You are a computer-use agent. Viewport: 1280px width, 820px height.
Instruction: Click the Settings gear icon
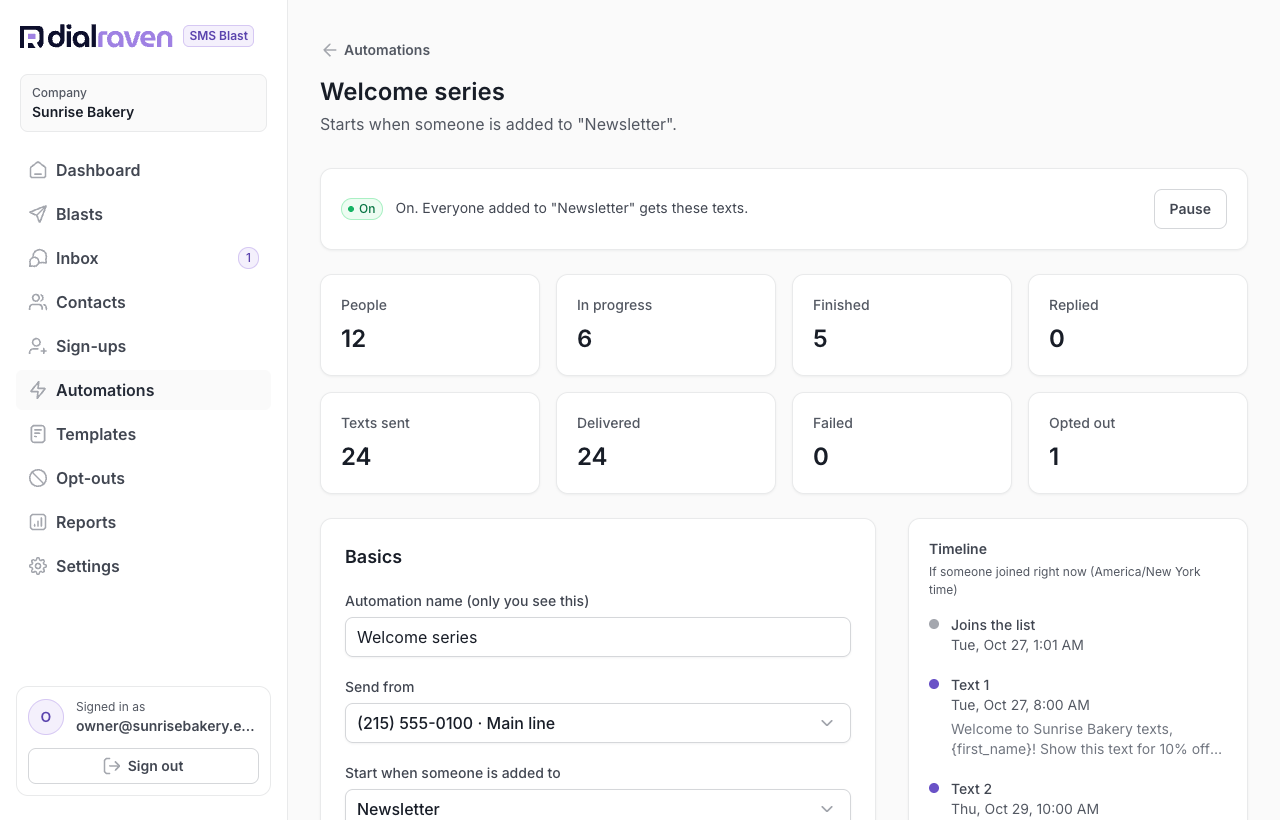(x=38, y=566)
